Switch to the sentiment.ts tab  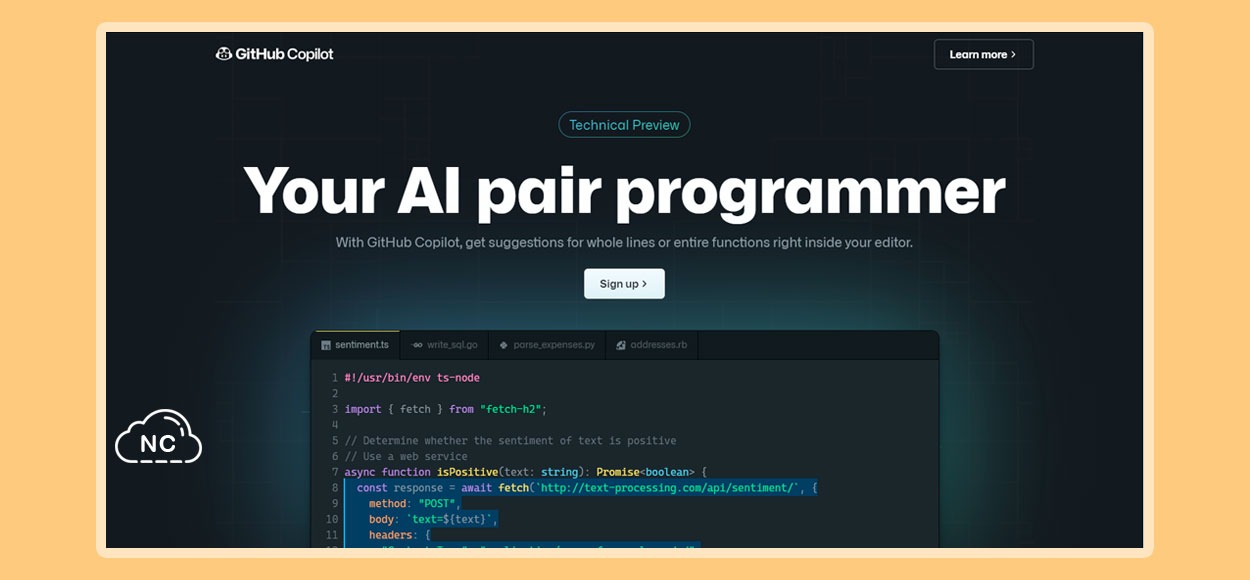click(355, 345)
